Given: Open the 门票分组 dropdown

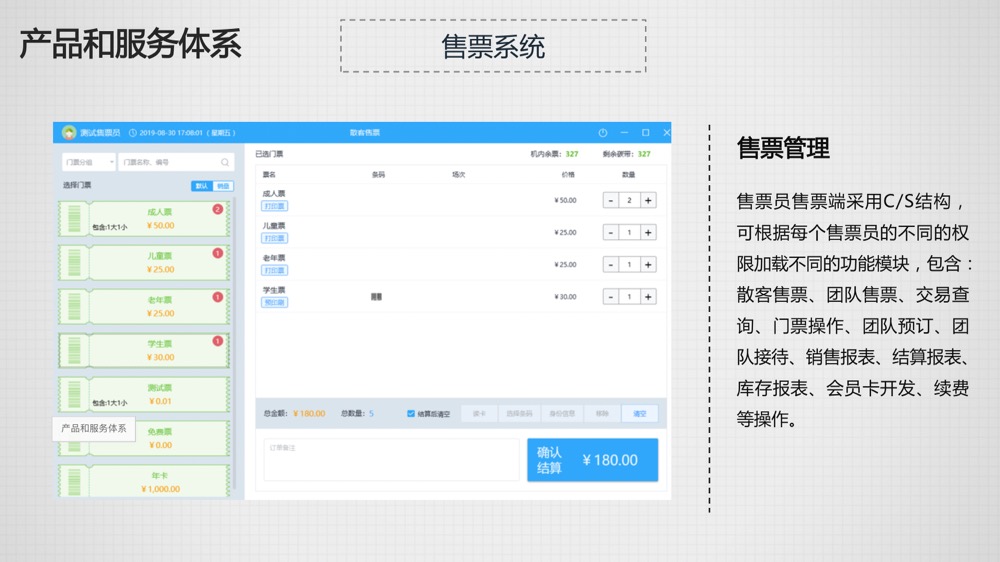Looking at the screenshot, I should 89,162.
